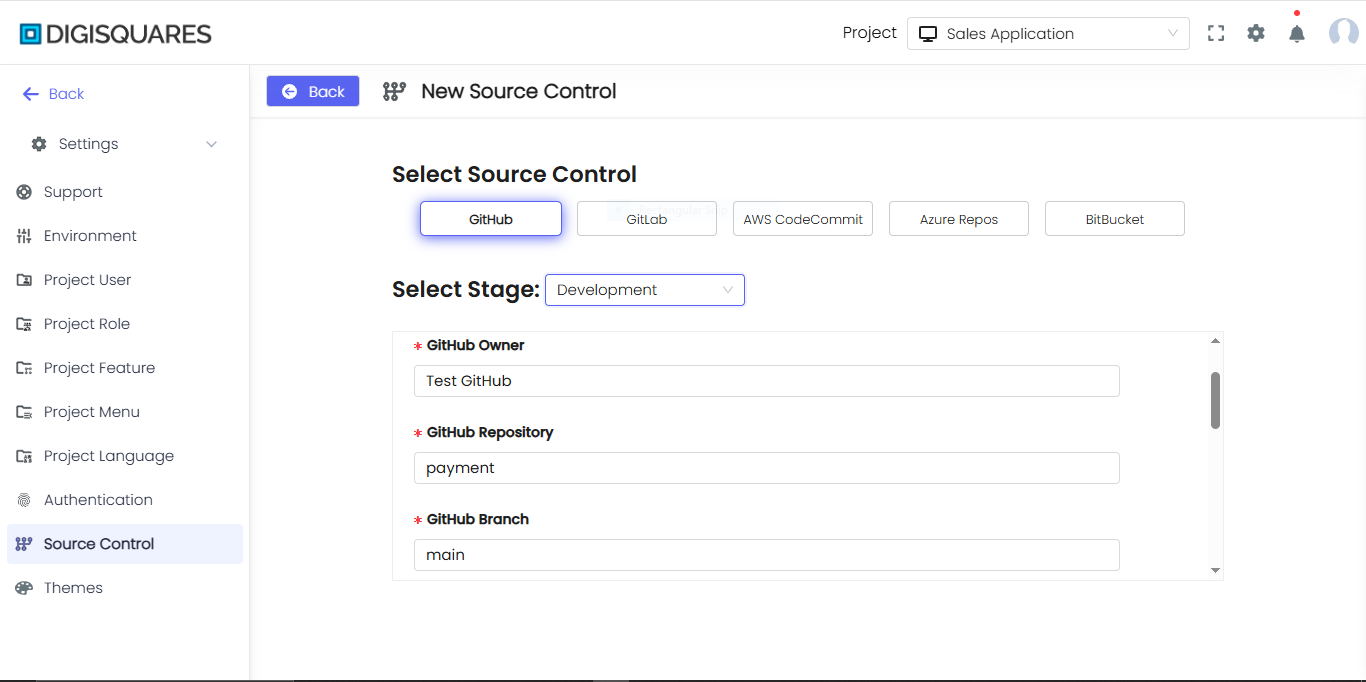This screenshot has height=682, width=1366.
Task: Click the form scrollbar thumb
Action: 1215,400
